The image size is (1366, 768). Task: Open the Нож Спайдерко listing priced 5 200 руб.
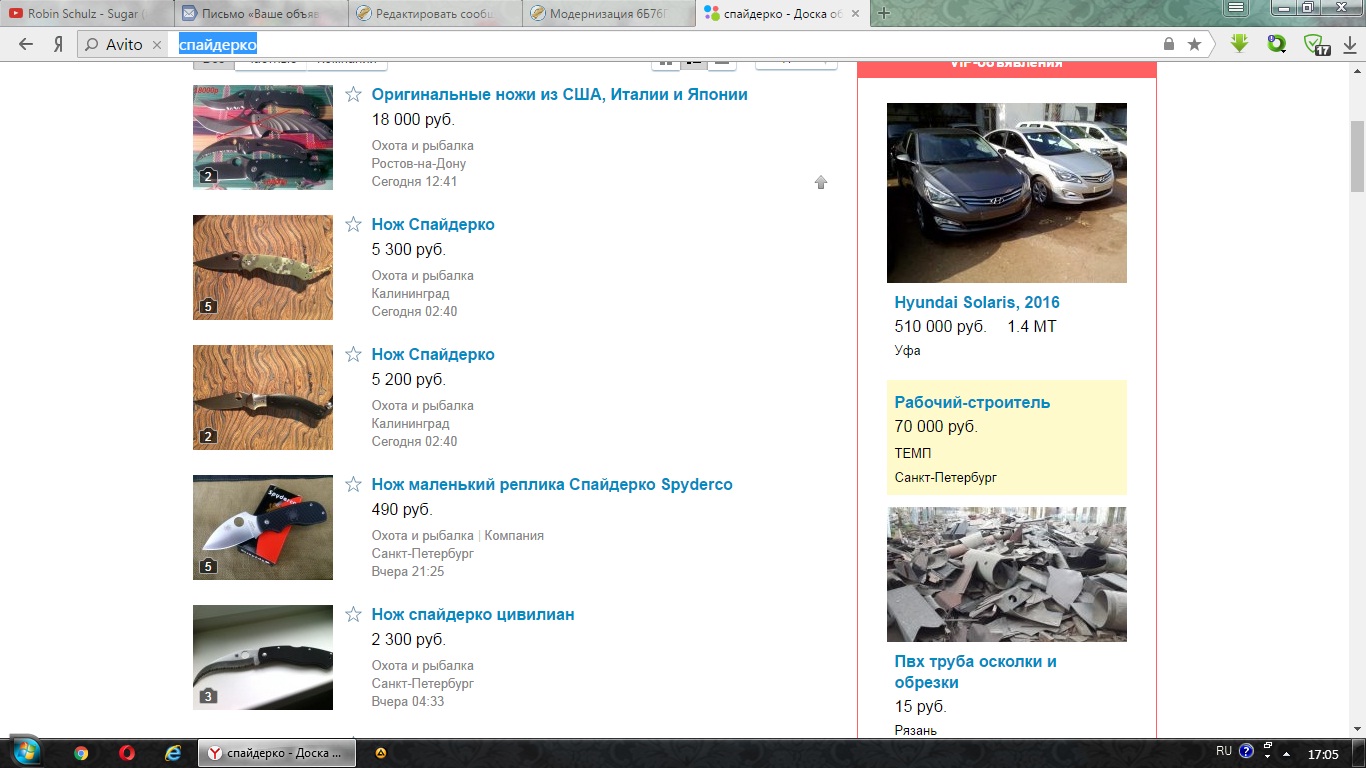point(433,354)
